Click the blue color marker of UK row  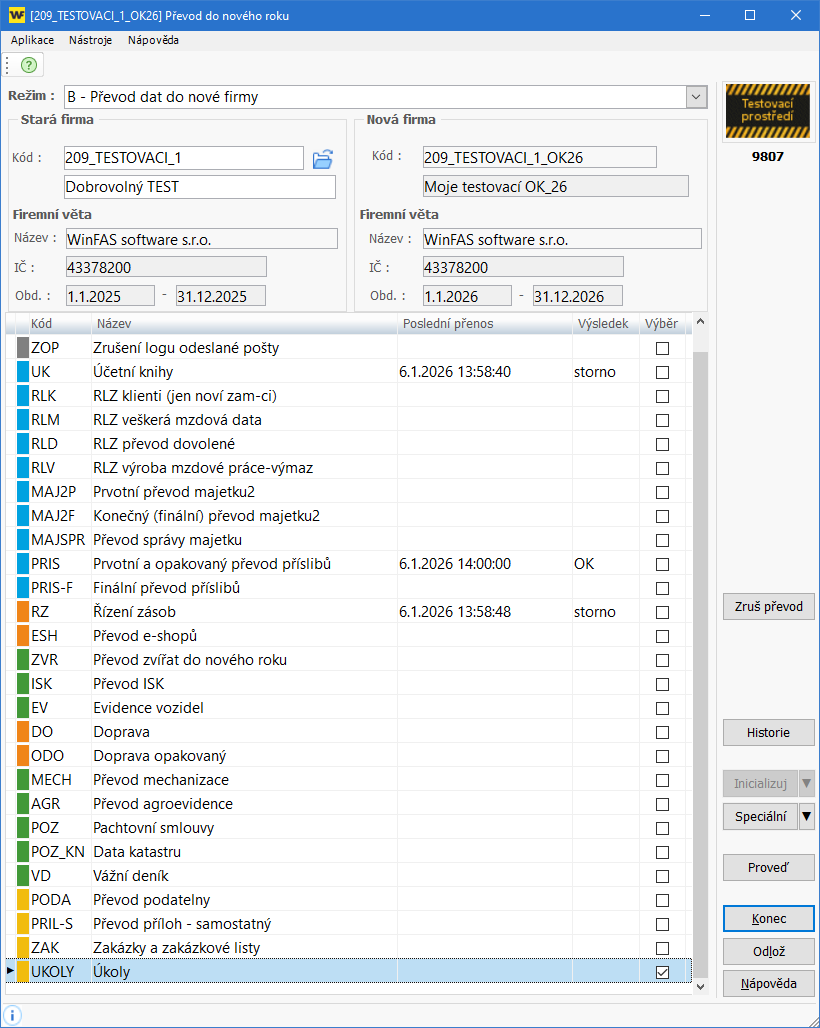[24, 372]
